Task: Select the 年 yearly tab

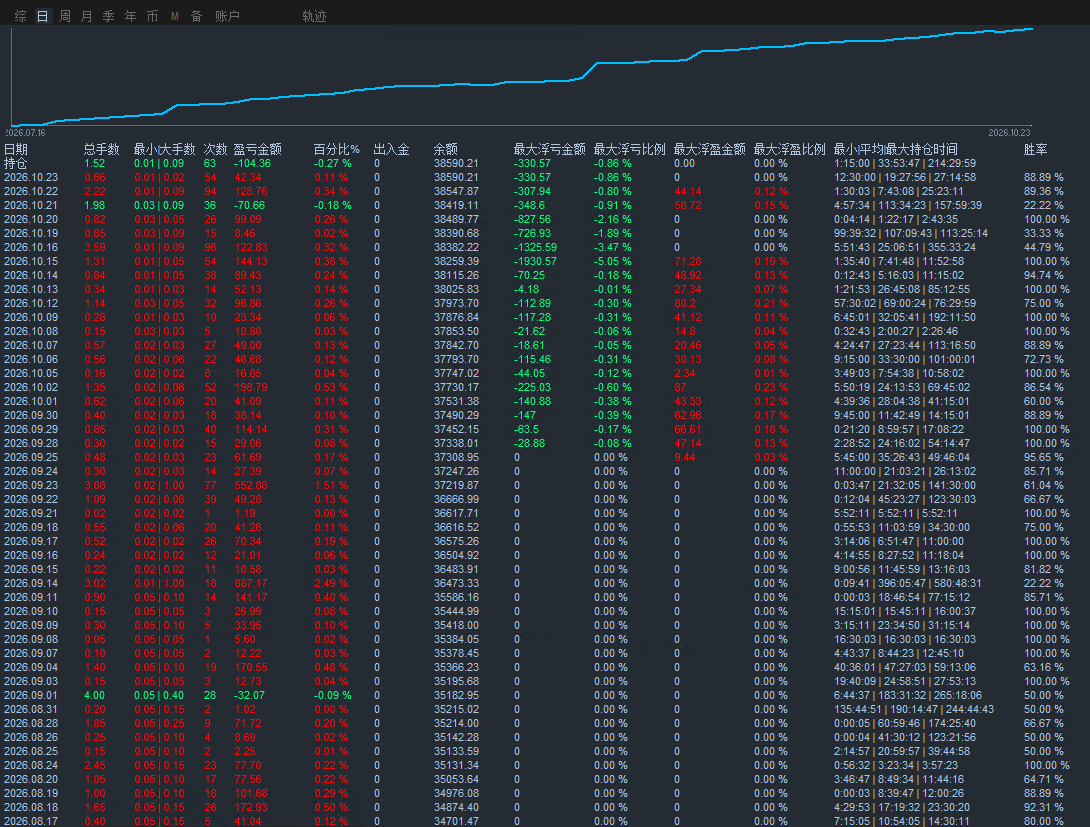Action: [130, 16]
